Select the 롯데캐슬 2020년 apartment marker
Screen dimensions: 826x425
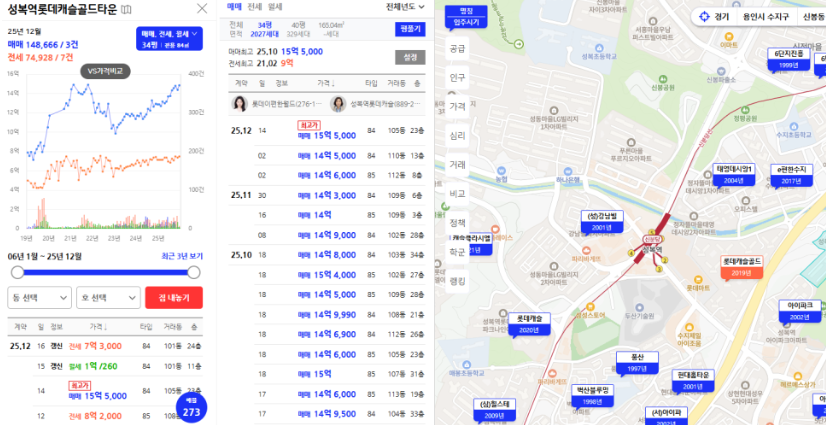pyautogui.click(x=529, y=324)
